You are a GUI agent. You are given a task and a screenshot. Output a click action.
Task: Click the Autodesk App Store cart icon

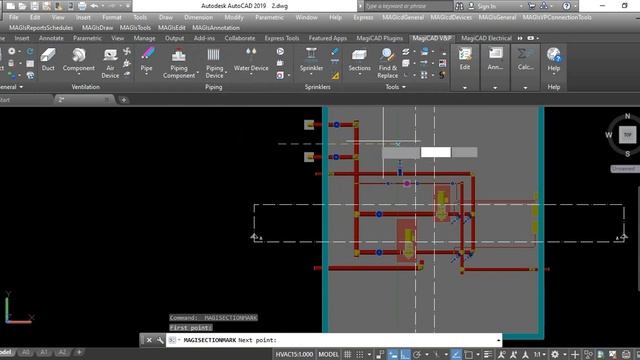point(531,6)
